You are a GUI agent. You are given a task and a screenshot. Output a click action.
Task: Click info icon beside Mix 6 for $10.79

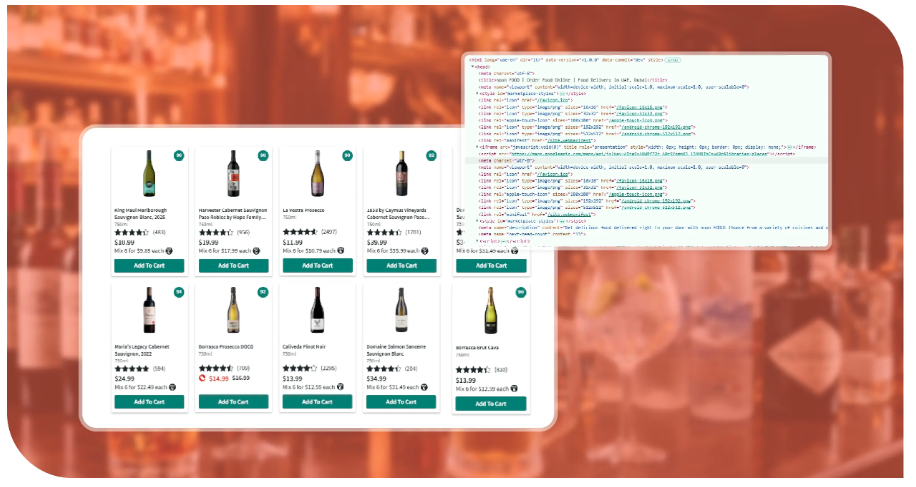[341, 251]
